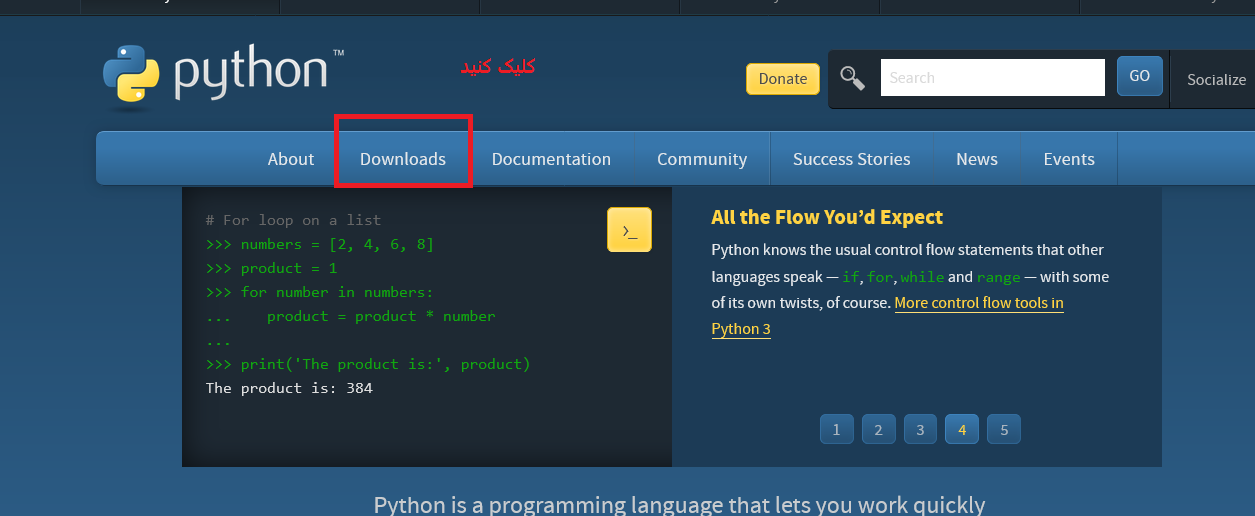This screenshot has height=516, width=1255.
Task: Open the Downloads menu
Action: pos(403,159)
